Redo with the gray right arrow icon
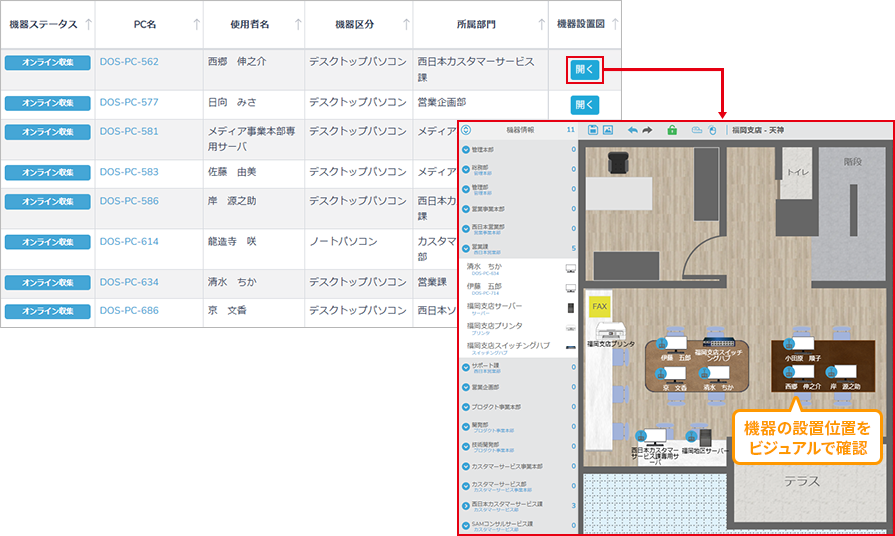This screenshot has width=895, height=536. [x=647, y=130]
